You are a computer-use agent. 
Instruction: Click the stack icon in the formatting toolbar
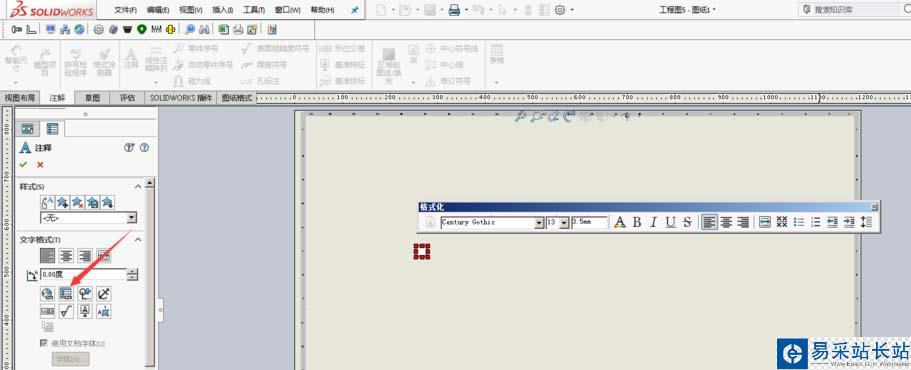(782, 222)
